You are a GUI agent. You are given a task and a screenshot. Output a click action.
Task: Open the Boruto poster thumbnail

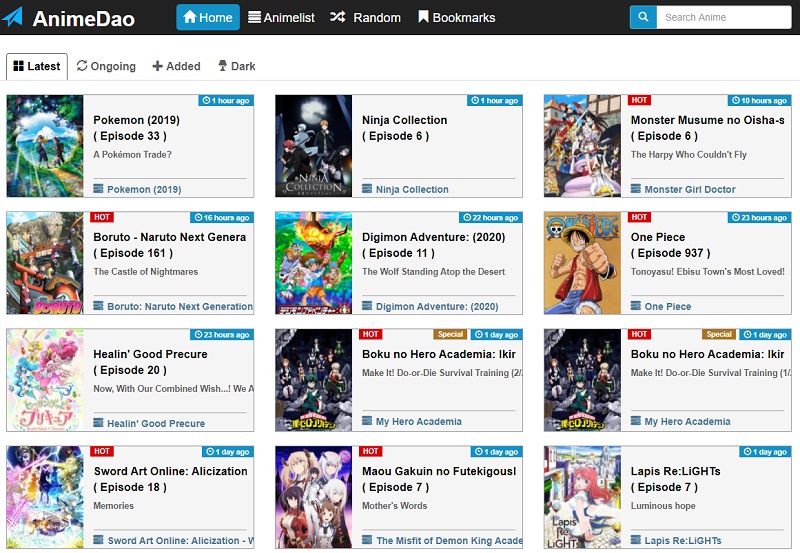[45, 263]
